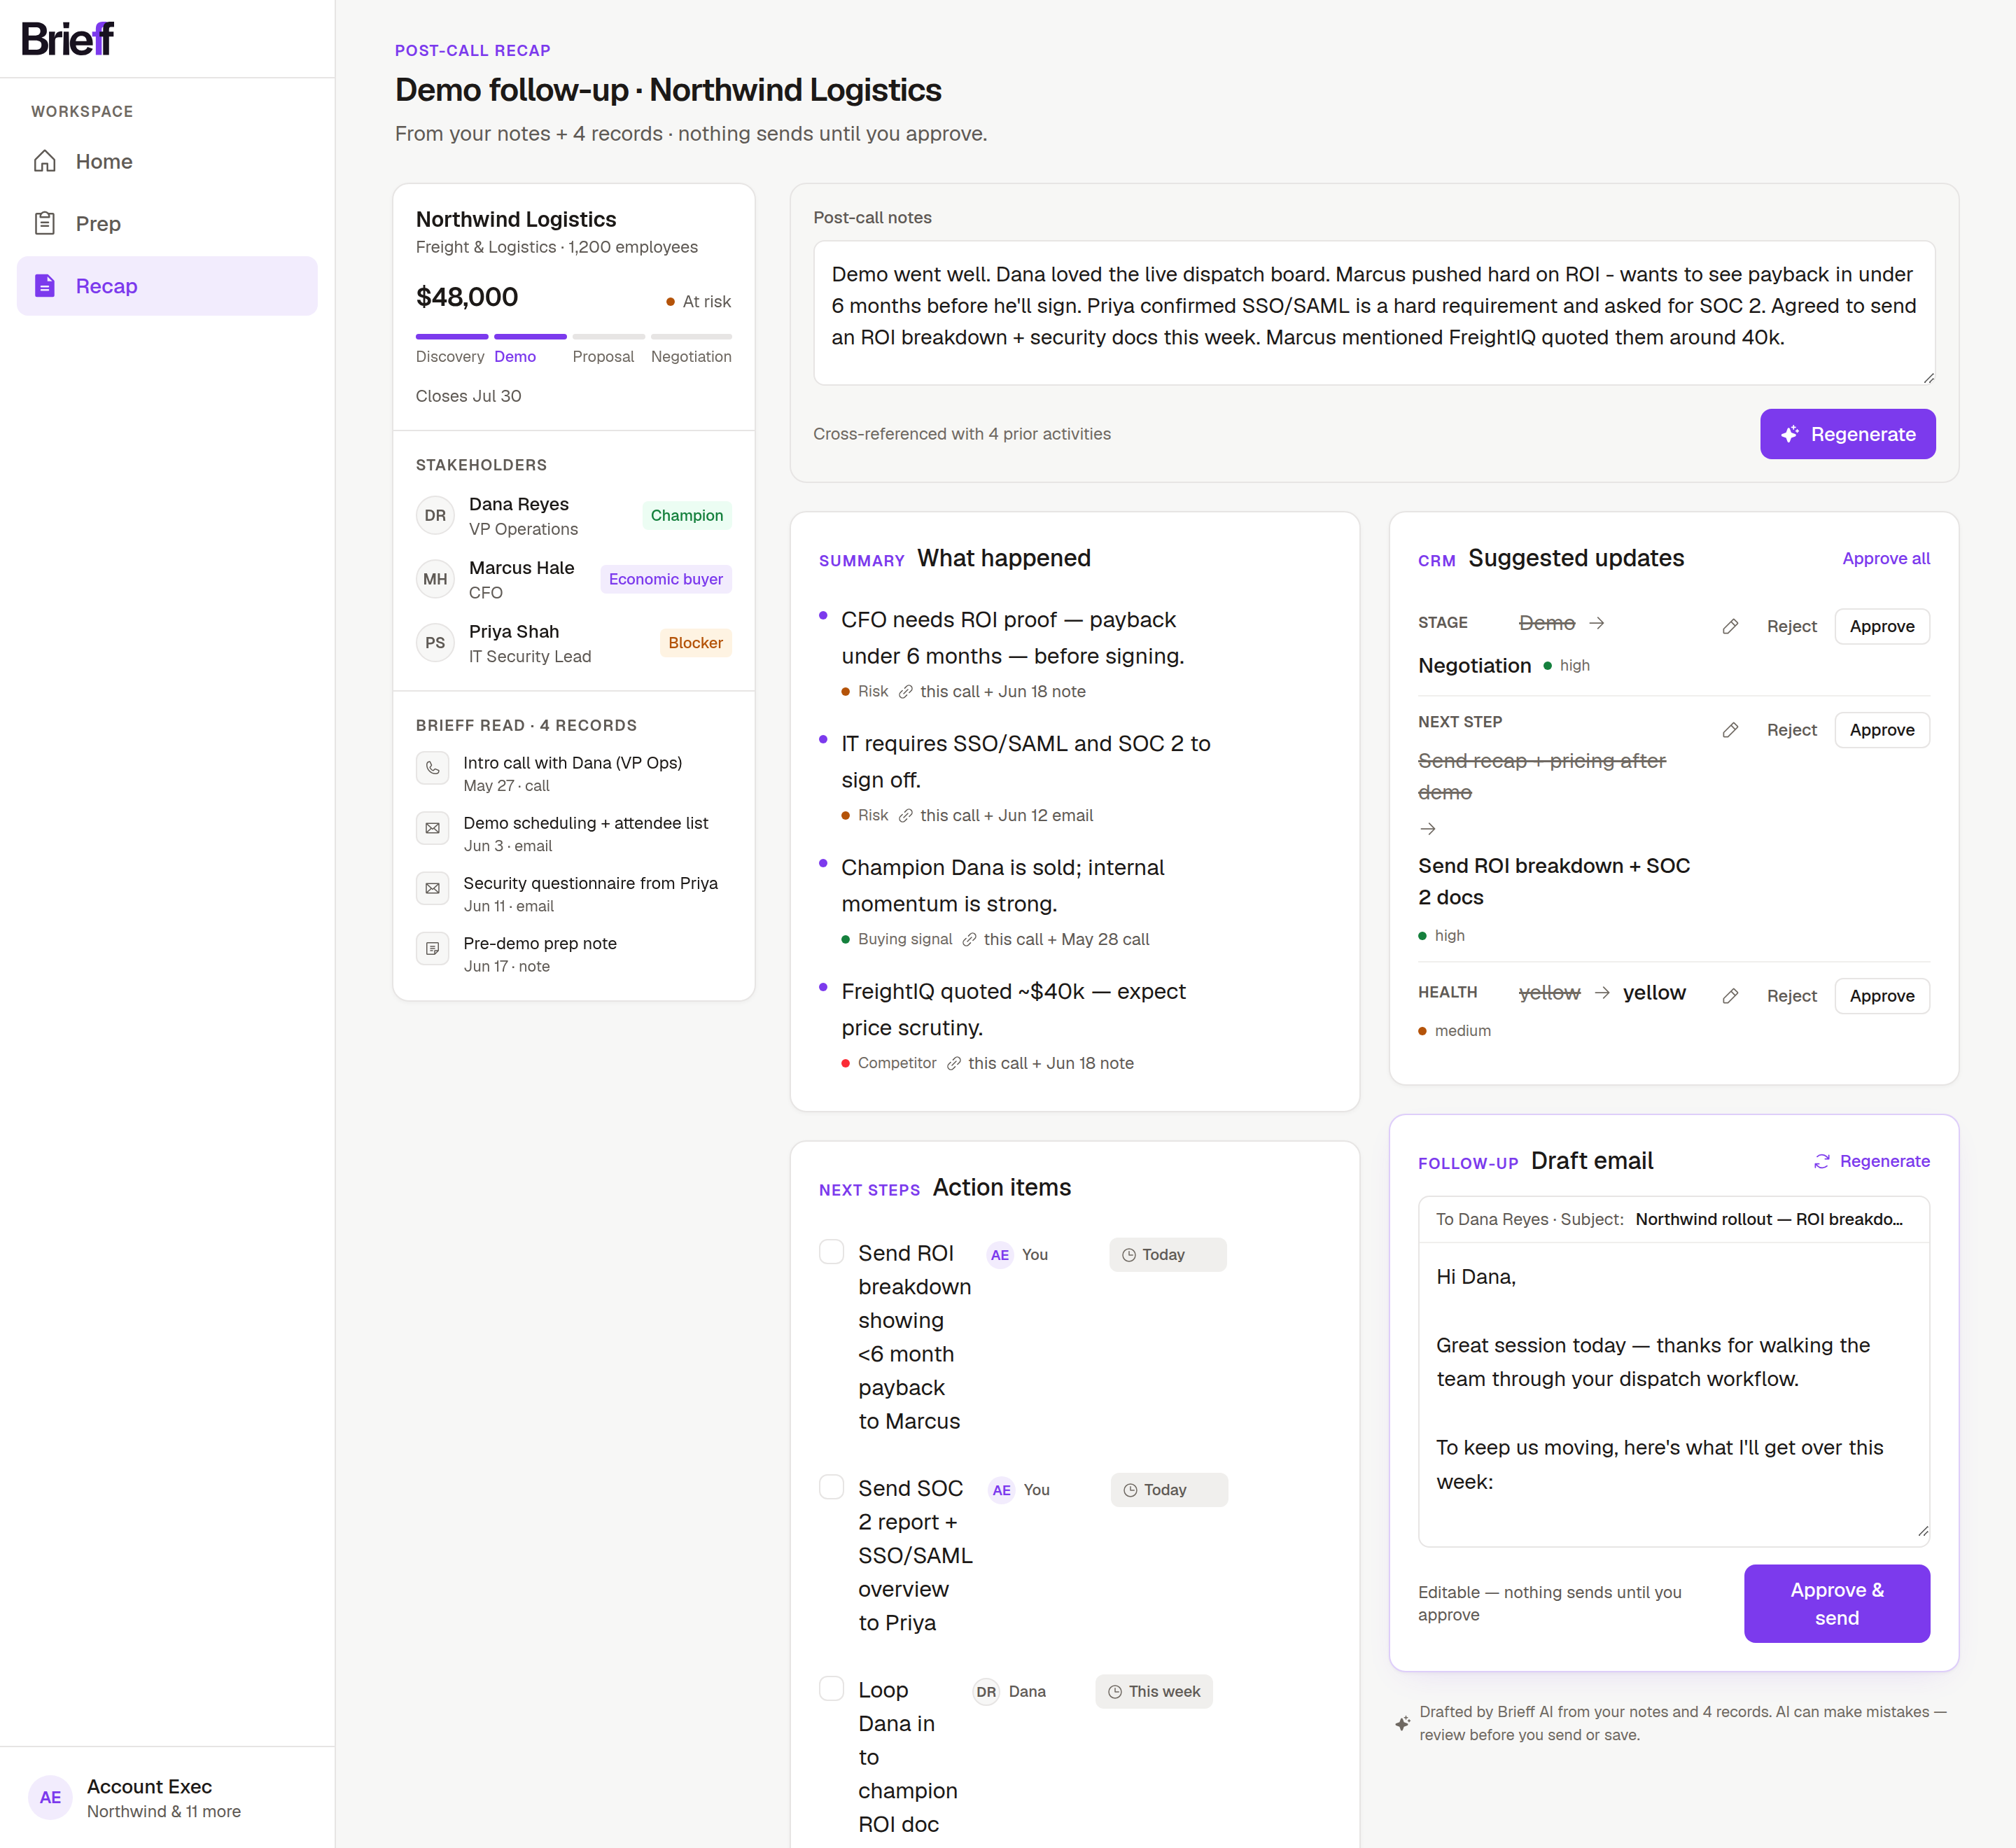The height and width of the screenshot is (1848, 2016).
Task: Click the DR avatar beside Dana Reyes
Action: coord(435,516)
